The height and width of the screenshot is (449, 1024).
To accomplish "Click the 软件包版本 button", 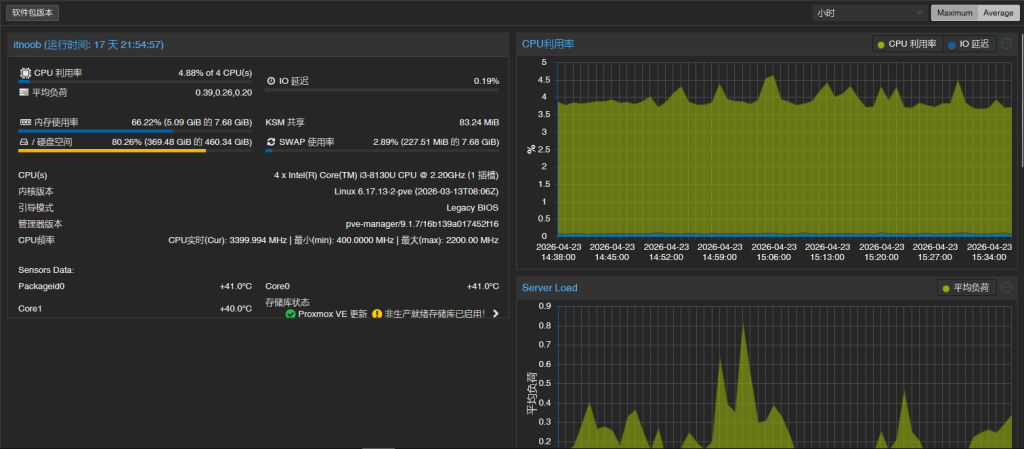I will click(x=35, y=13).
